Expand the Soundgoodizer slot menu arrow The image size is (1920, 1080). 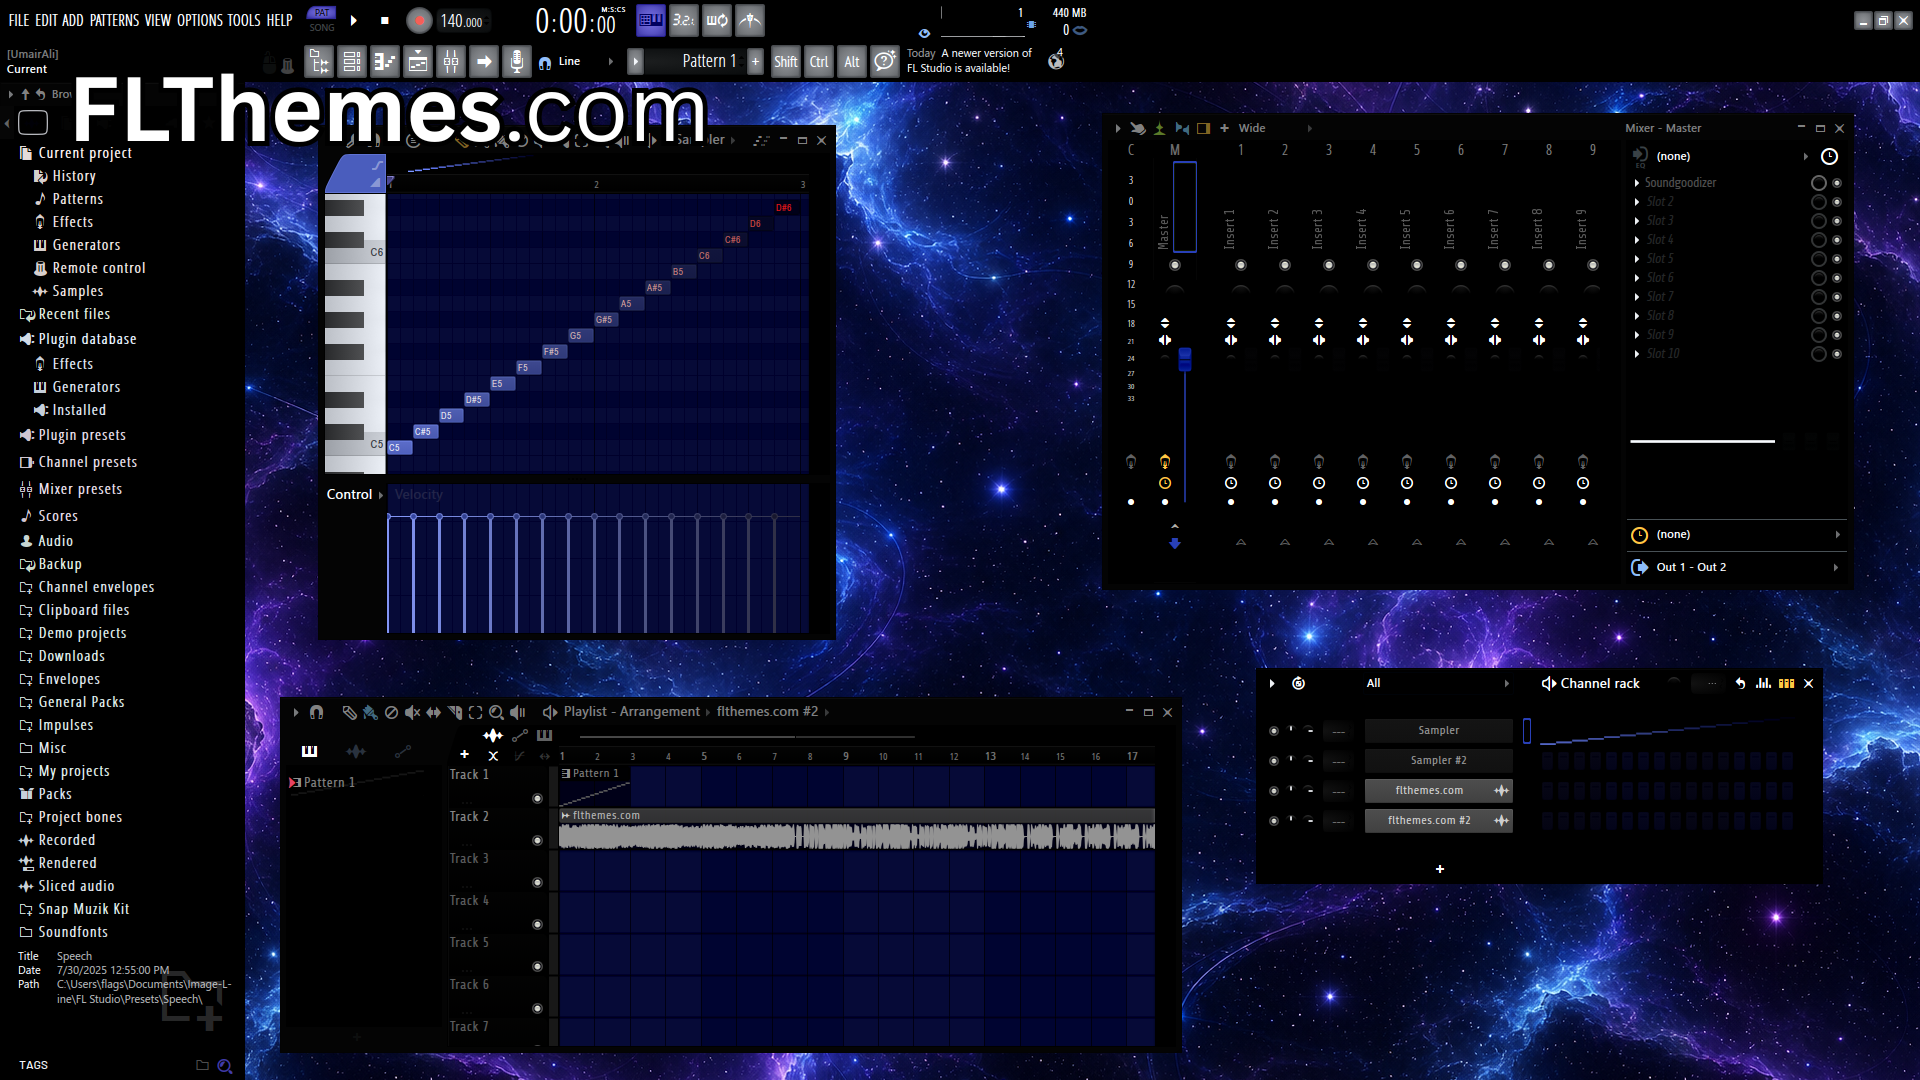1637,183
